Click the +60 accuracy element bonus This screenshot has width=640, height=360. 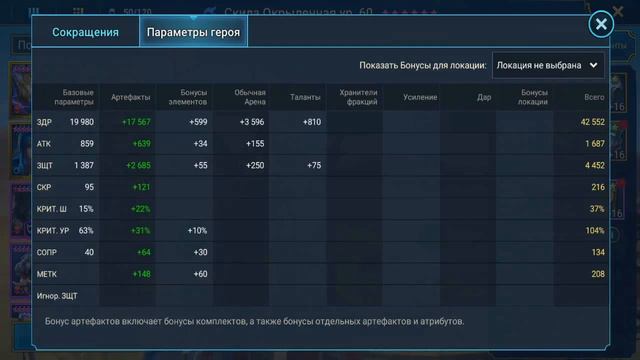click(x=200, y=274)
